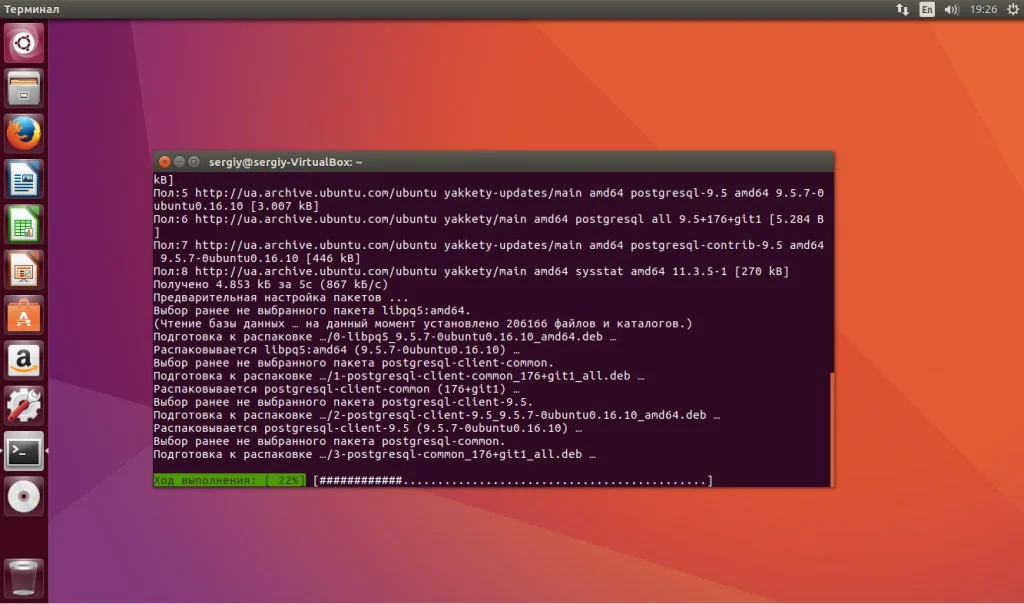The width and height of the screenshot is (1024, 604).
Task: Click the terminal vertical scrollbar
Action: coord(831,429)
